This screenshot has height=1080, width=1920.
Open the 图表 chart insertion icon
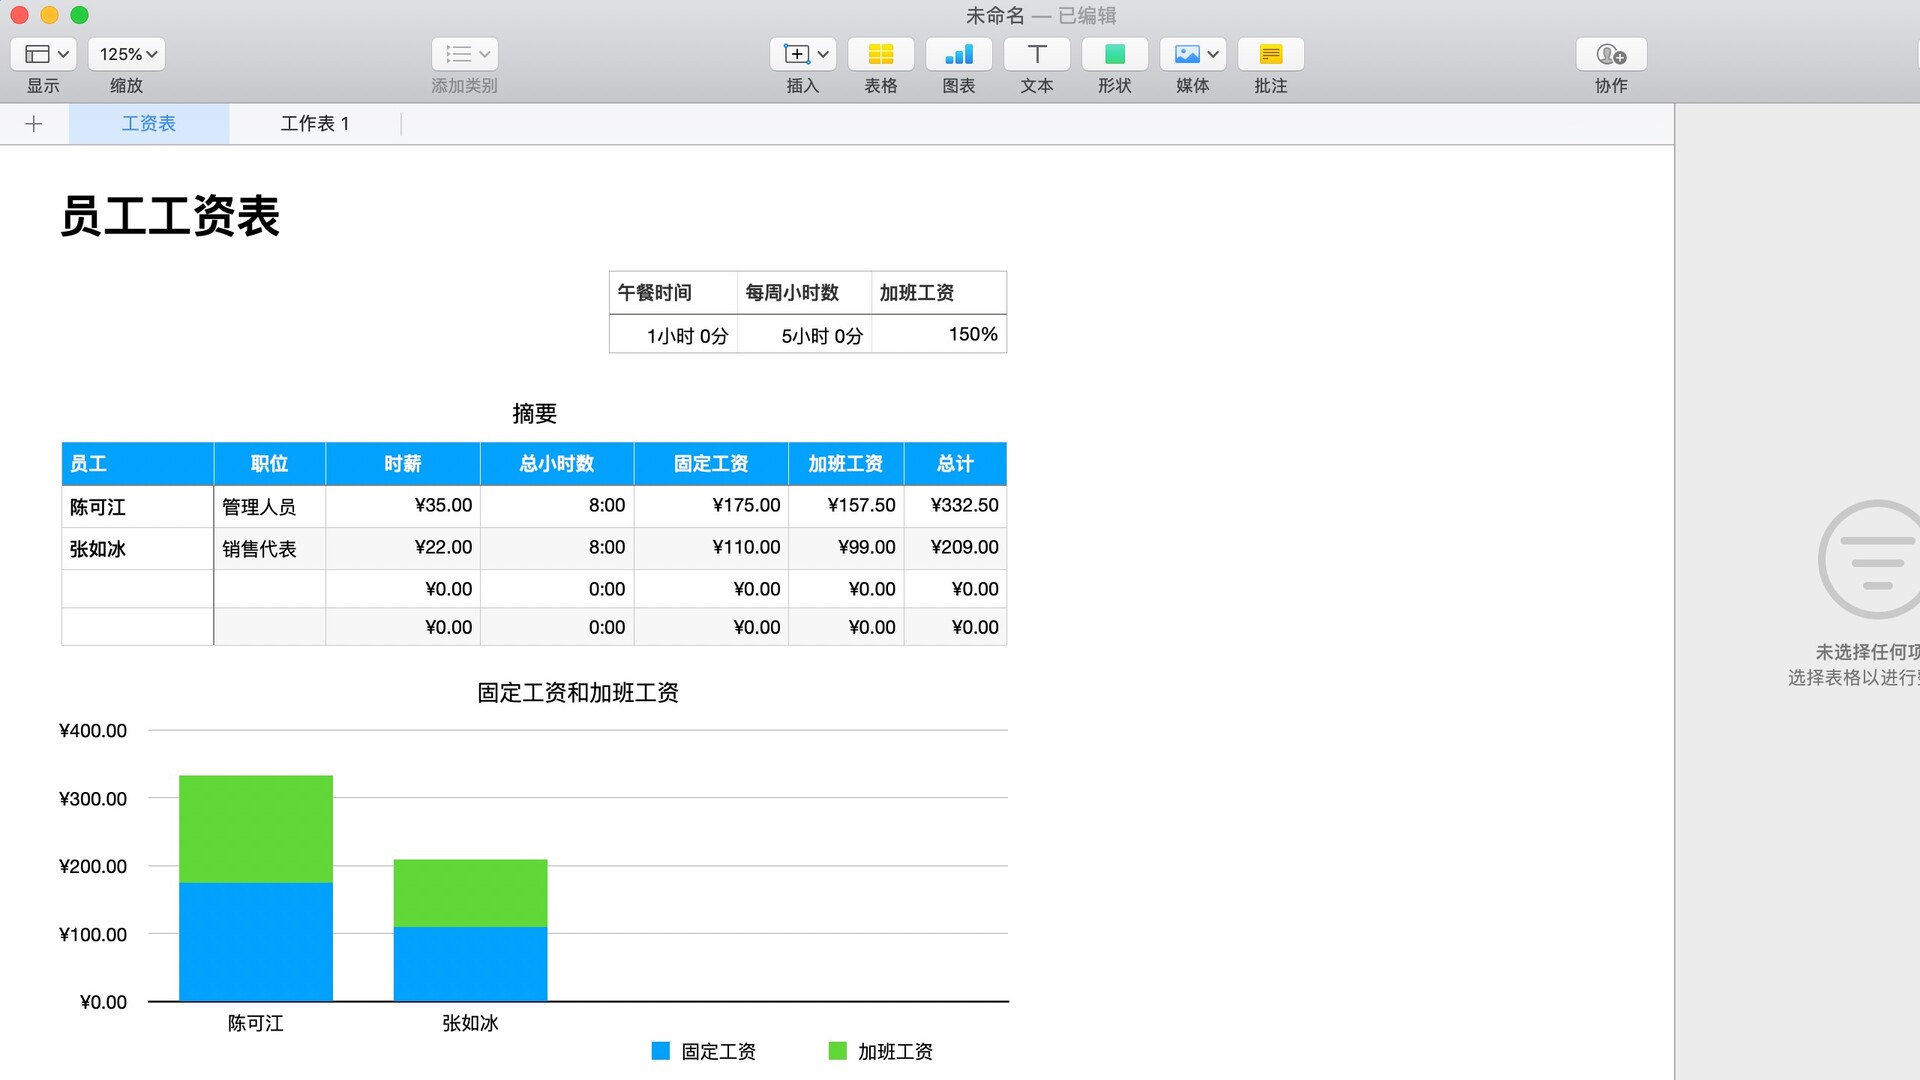(x=958, y=54)
